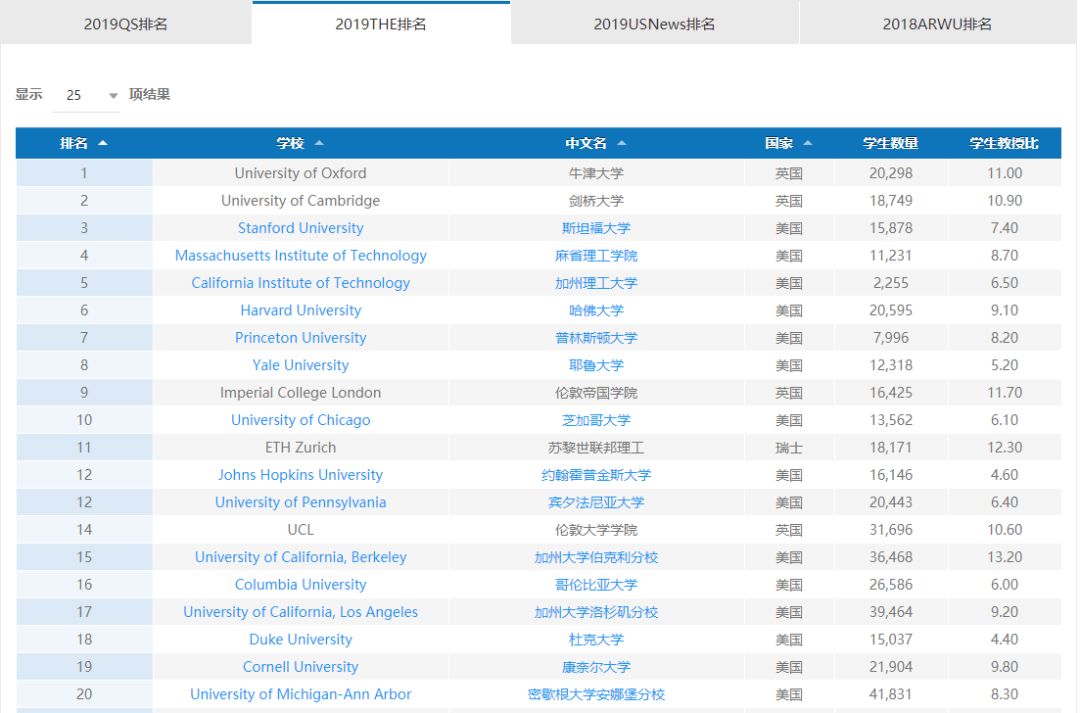Open the University of Chicago link
The width and height of the screenshot is (1080, 713).
point(300,420)
